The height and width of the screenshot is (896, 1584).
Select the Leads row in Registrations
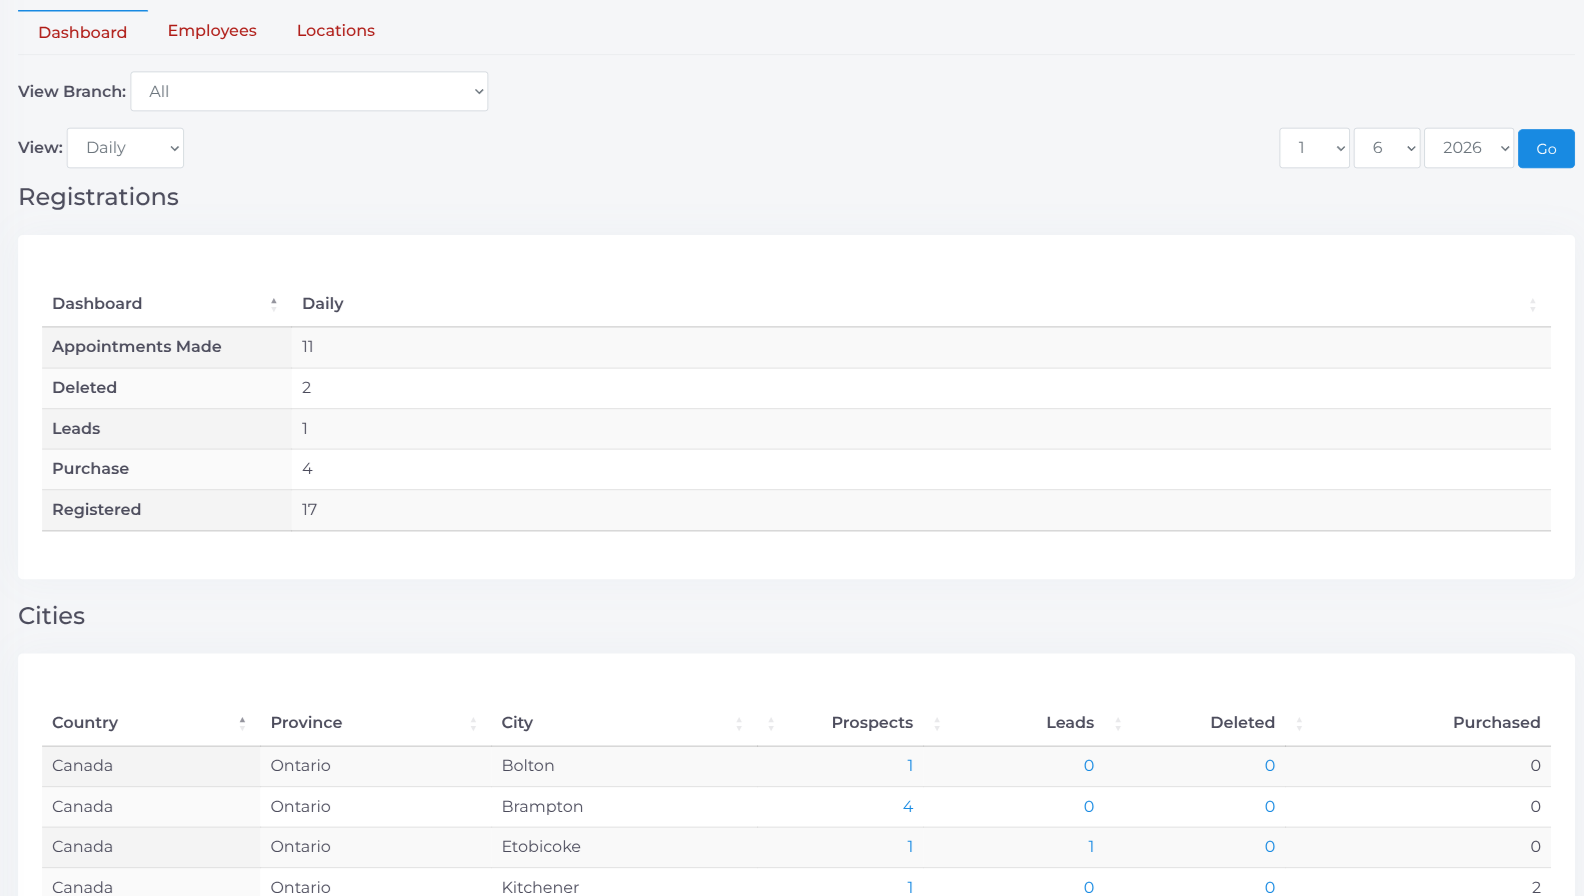(x=796, y=429)
